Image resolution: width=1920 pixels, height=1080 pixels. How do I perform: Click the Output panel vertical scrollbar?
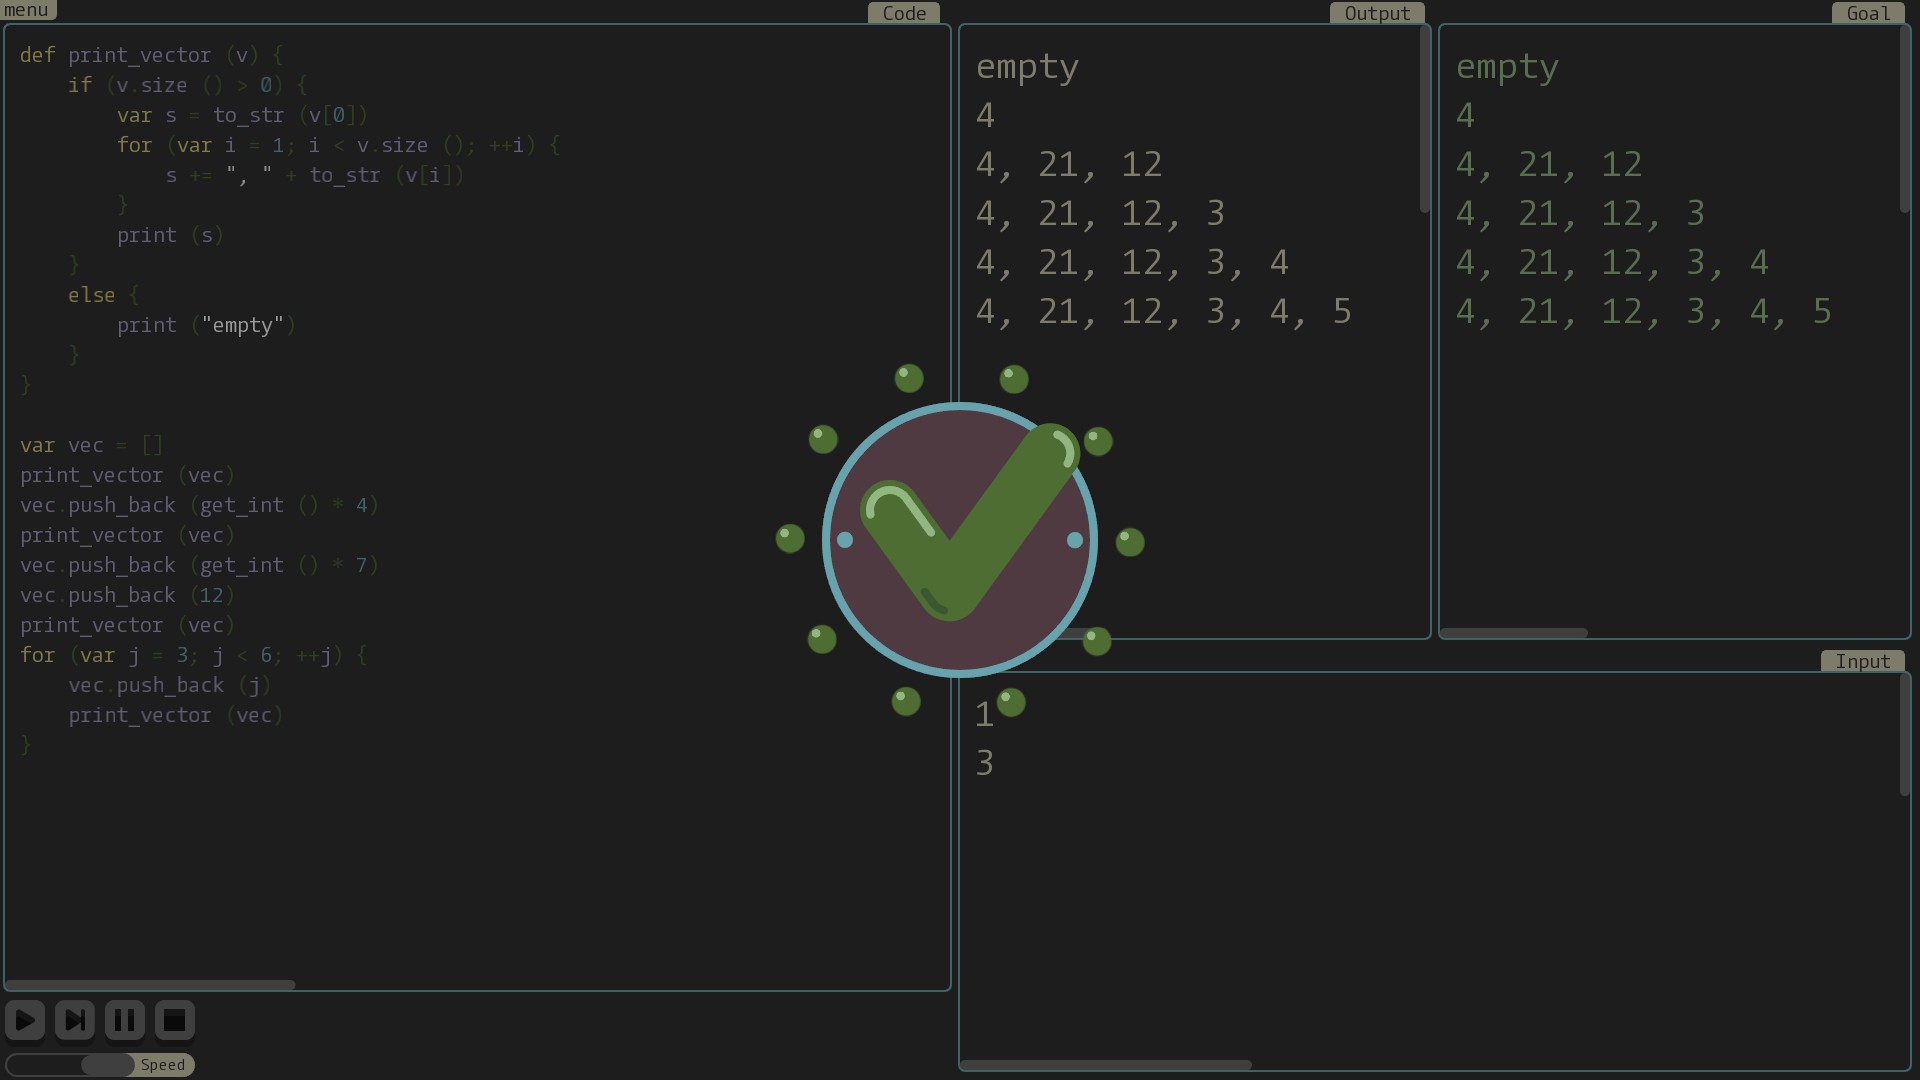pos(1424,120)
